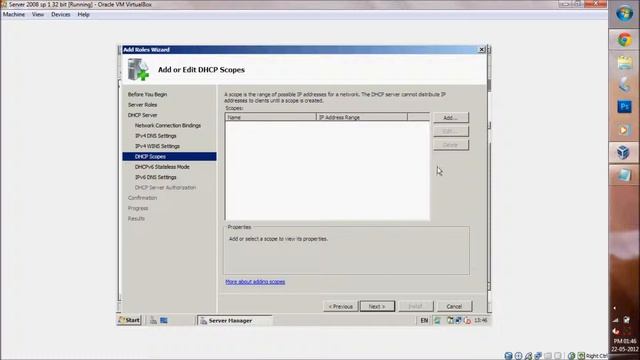The image size is (640, 360).
Task: Click the Install button
Action: coord(415,306)
